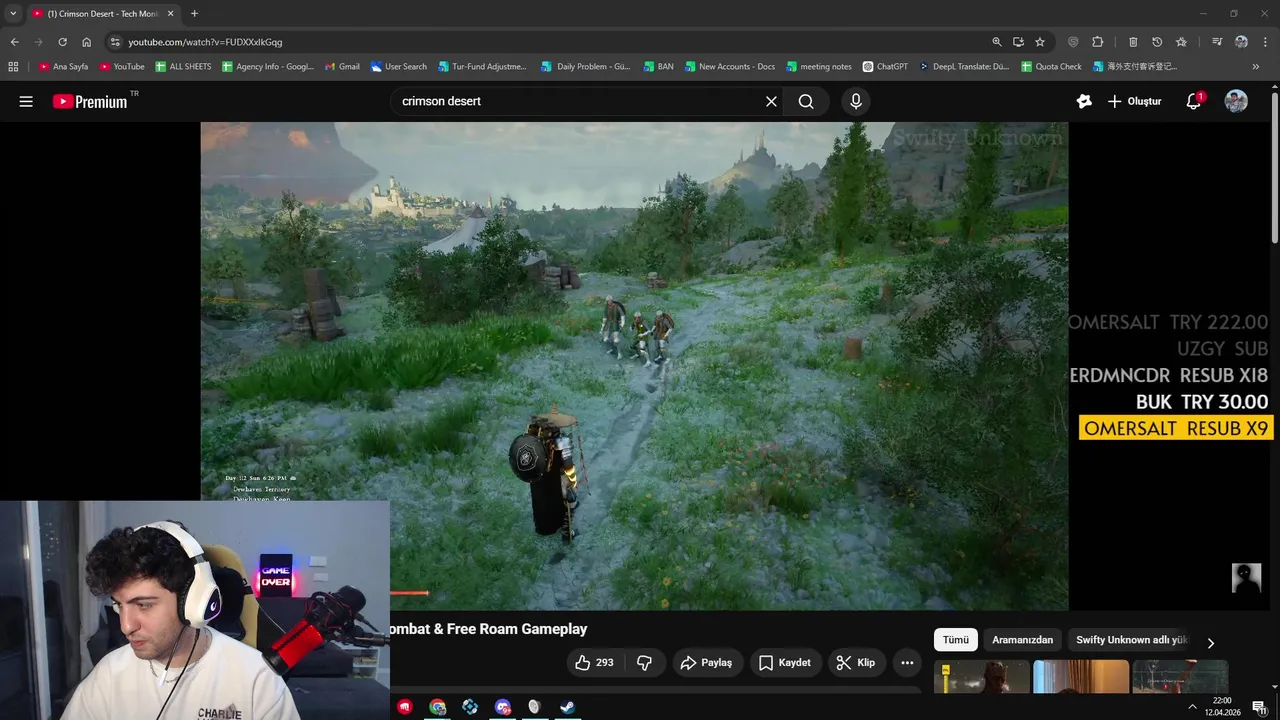Open the ChatGPT bookmark
The height and width of the screenshot is (720, 1280).
click(885, 67)
